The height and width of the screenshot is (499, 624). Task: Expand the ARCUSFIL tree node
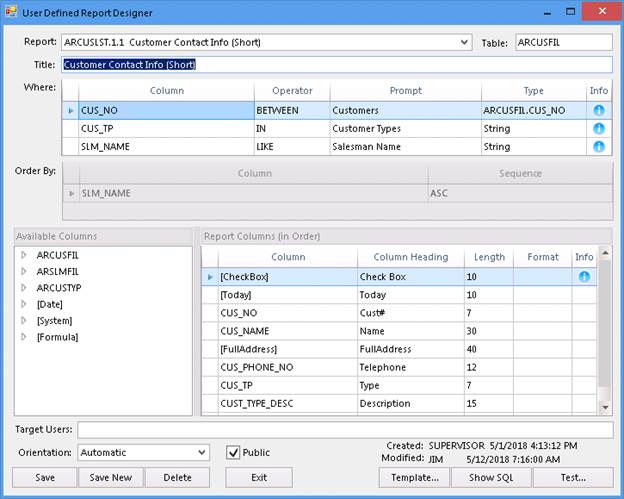23,255
